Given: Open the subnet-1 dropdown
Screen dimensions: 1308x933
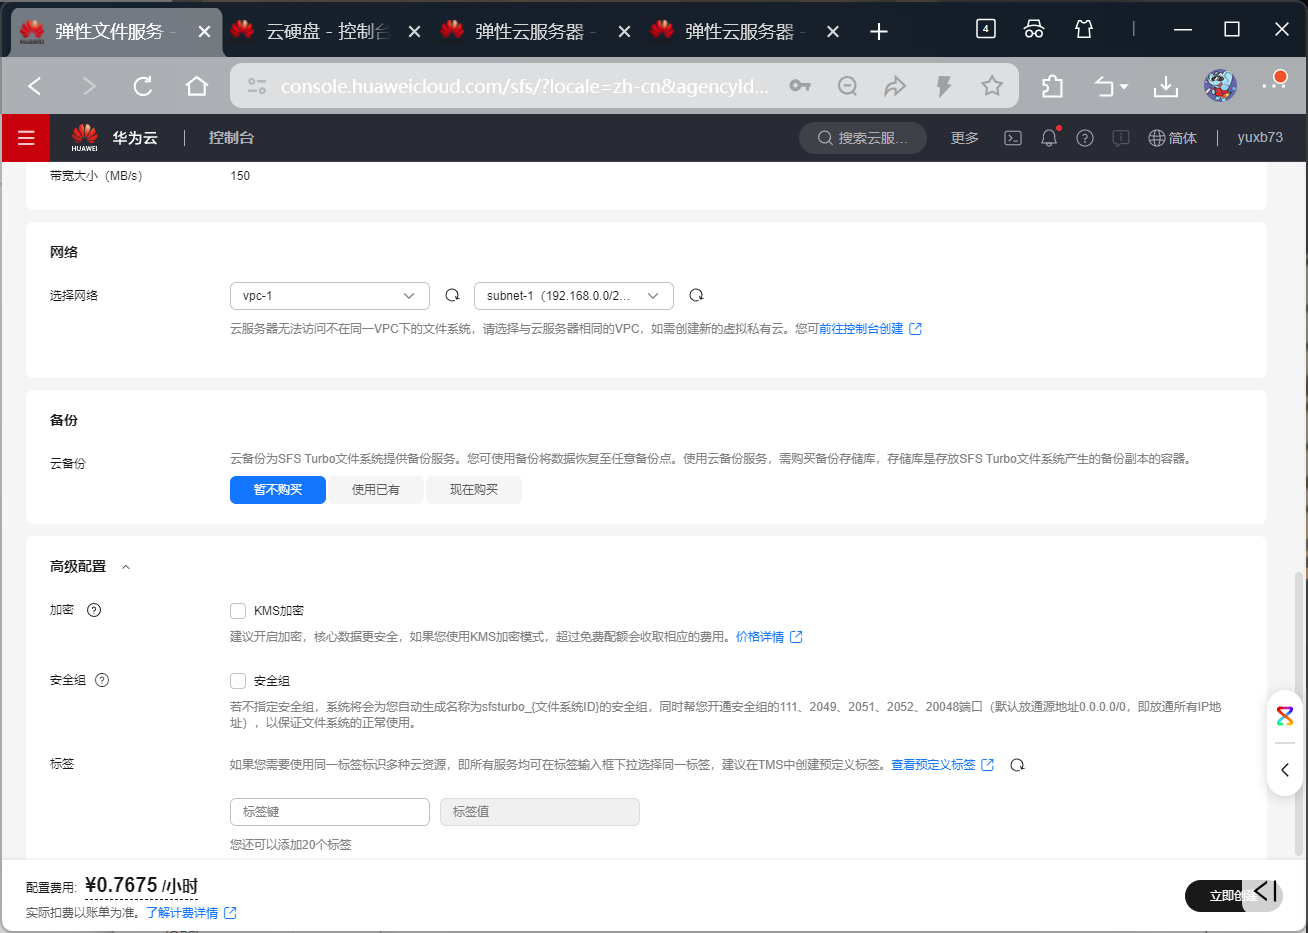Looking at the screenshot, I should [574, 296].
